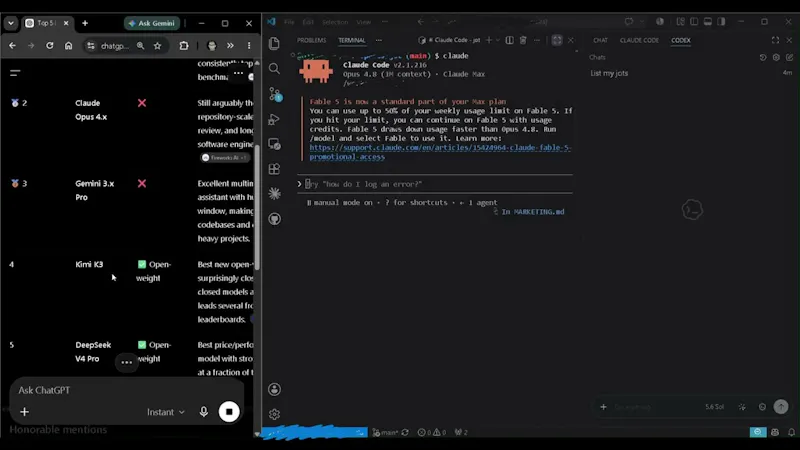Screen dimensions: 800x450
Task: Bookmark this page with the Chrome star
Action: pyautogui.click(x=157, y=45)
